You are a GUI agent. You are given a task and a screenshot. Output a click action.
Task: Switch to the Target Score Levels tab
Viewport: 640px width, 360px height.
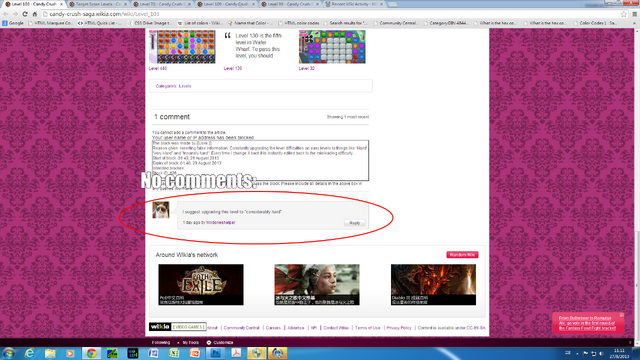[98, 4]
